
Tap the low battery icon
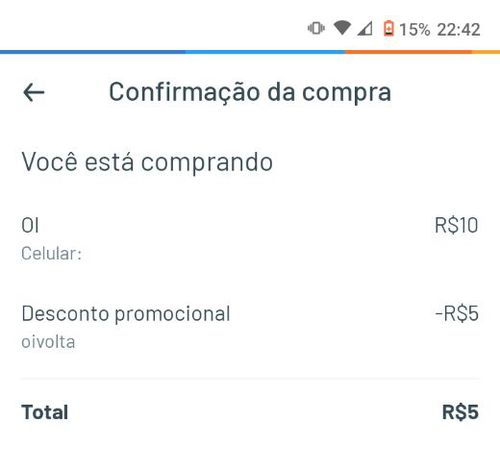click(x=389, y=28)
